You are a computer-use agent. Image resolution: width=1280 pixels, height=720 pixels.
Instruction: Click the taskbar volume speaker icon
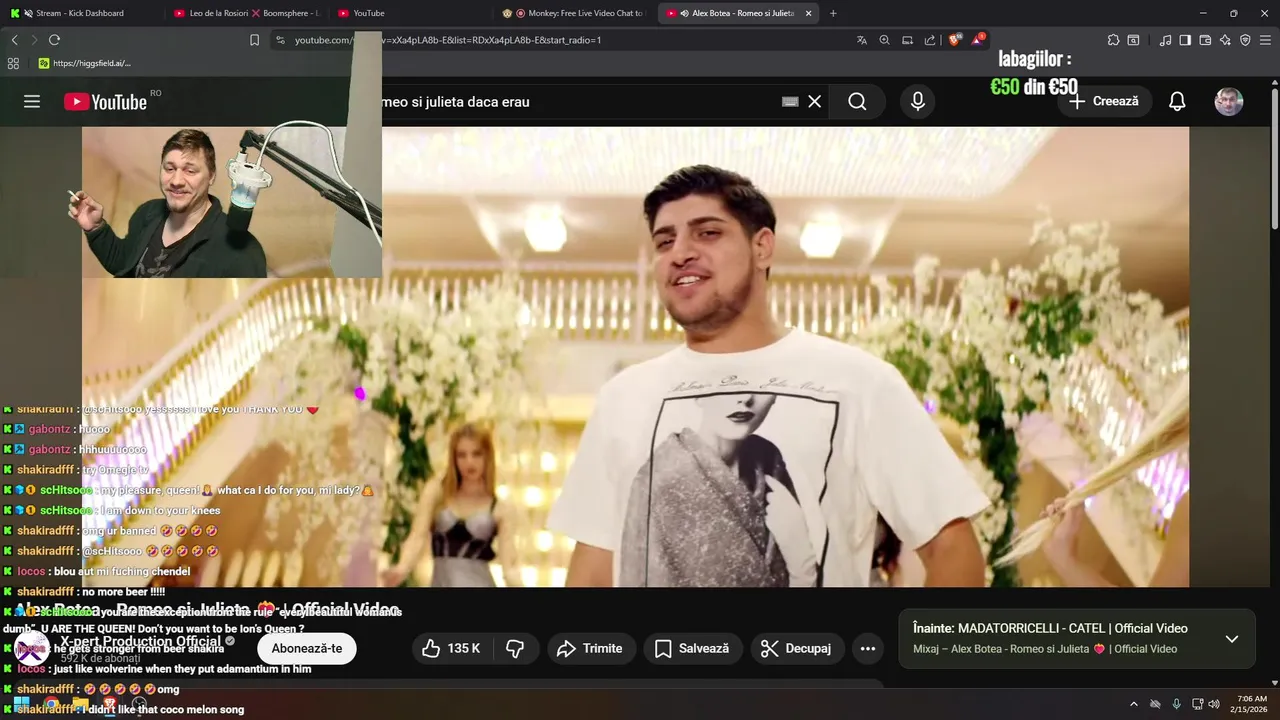click(1214, 704)
